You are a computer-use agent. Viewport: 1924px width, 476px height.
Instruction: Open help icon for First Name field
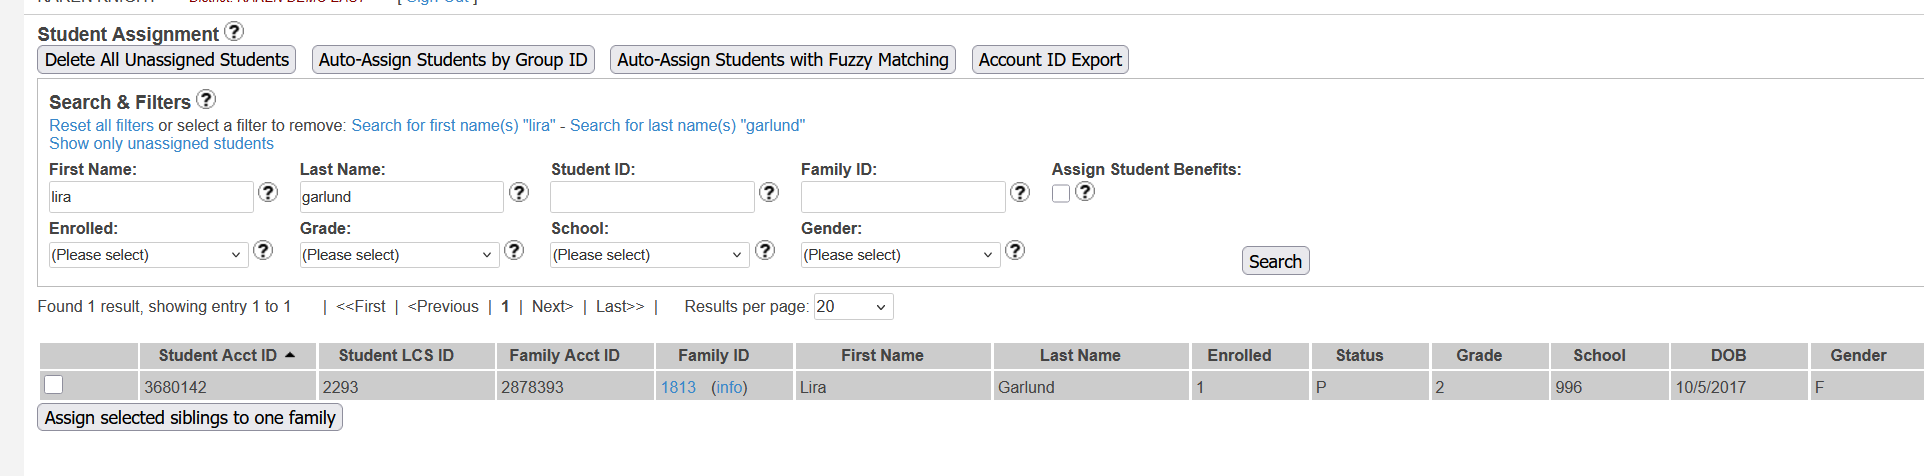[x=268, y=192]
